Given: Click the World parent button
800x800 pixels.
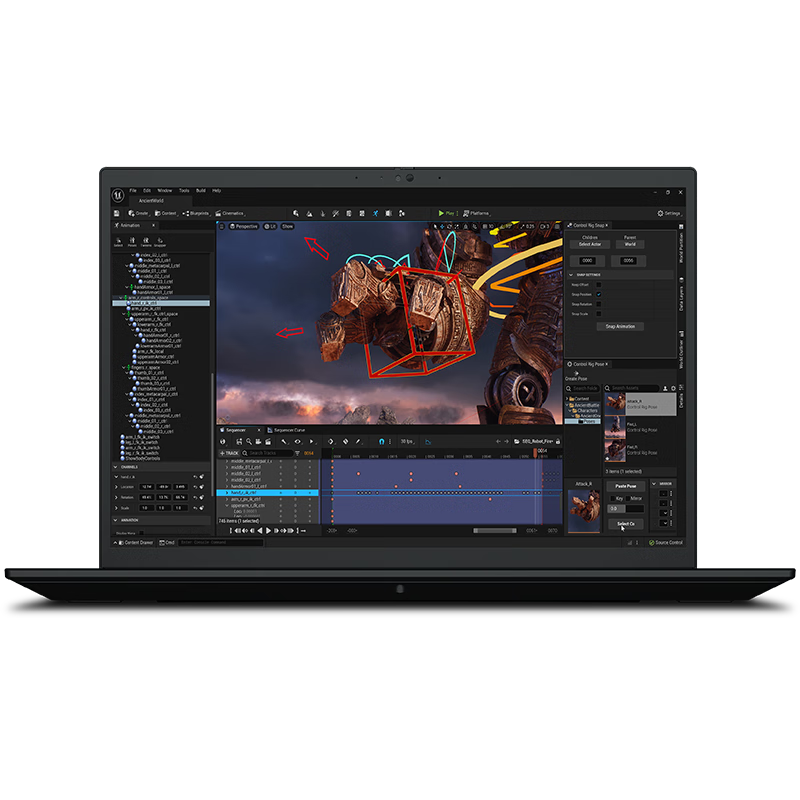Looking at the screenshot, I should [x=630, y=244].
